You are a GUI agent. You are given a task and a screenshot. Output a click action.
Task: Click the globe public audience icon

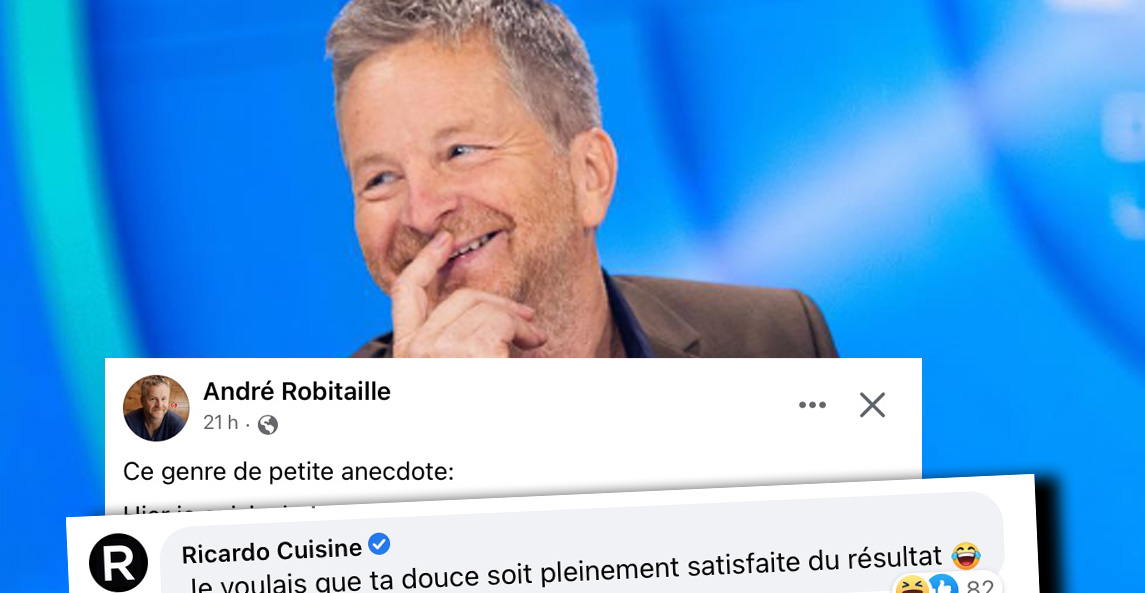pos(268,424)
